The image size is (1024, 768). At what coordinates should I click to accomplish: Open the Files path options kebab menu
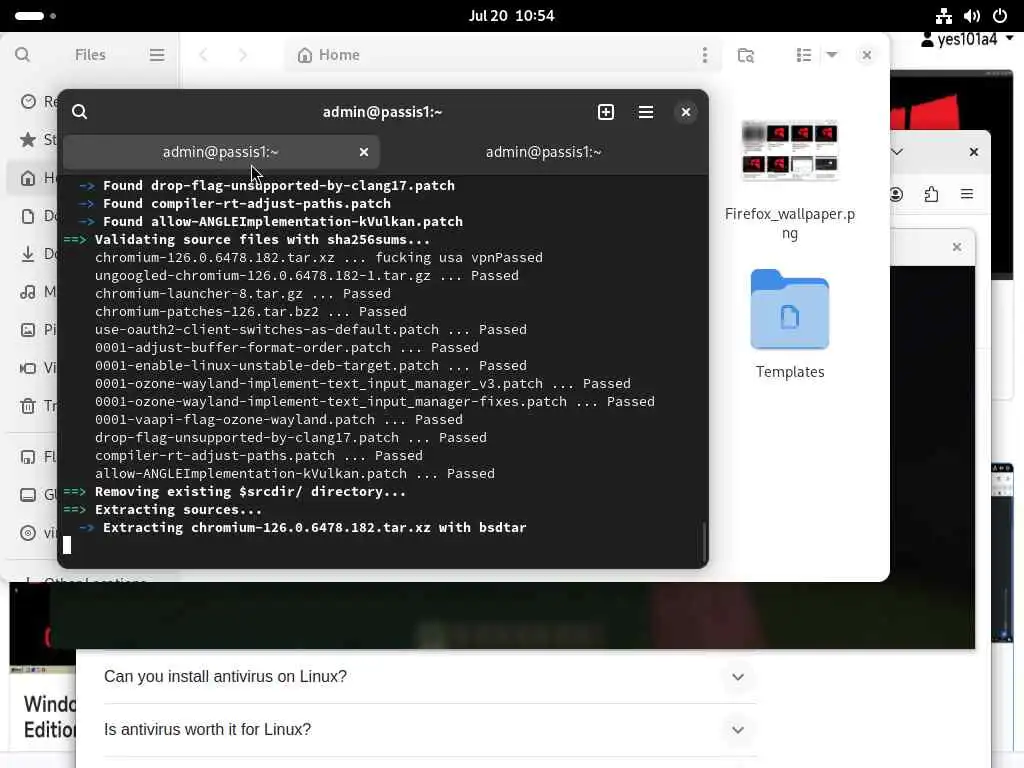pos(705,55)
